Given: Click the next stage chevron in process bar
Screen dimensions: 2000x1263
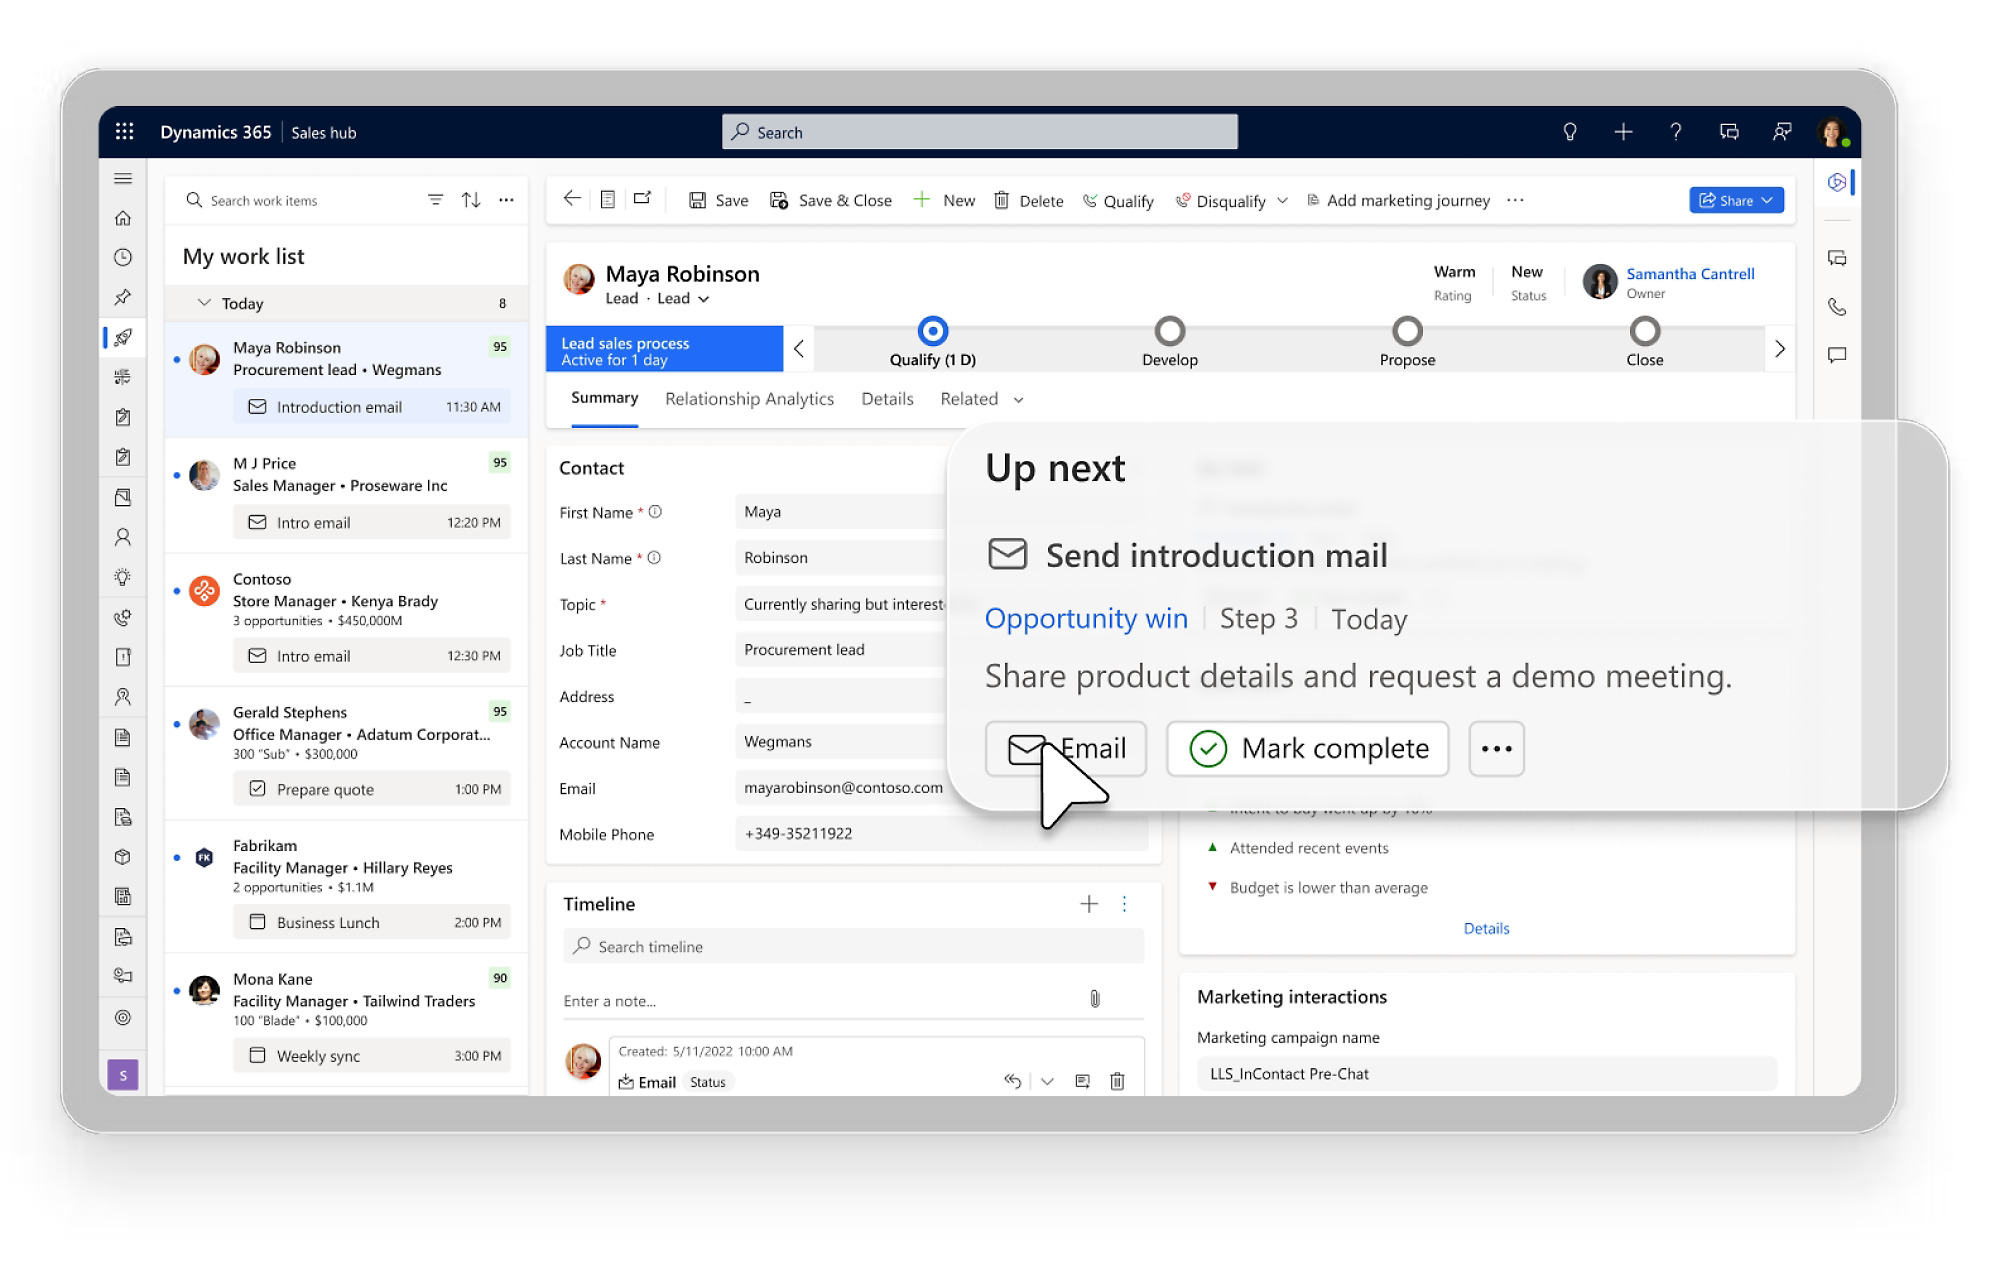Looking at the screenshot, I should [x=1780, y=349].
